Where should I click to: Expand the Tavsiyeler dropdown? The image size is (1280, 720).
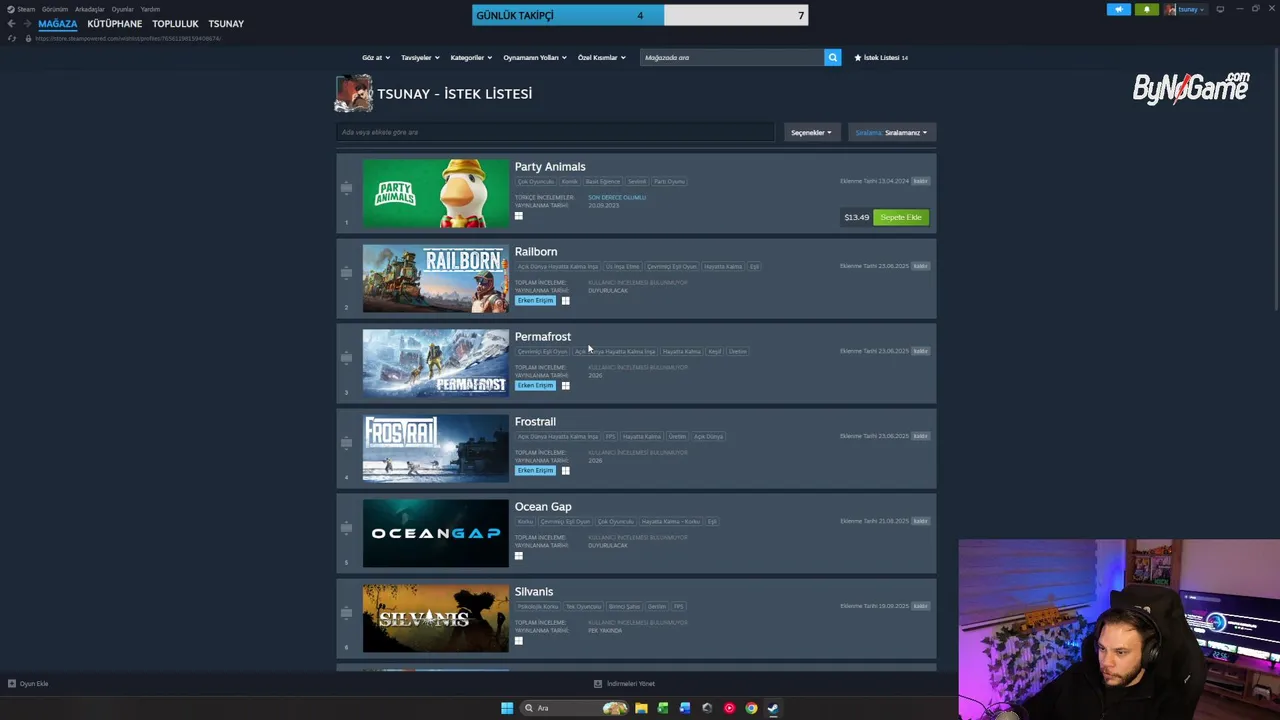(420, 58)
